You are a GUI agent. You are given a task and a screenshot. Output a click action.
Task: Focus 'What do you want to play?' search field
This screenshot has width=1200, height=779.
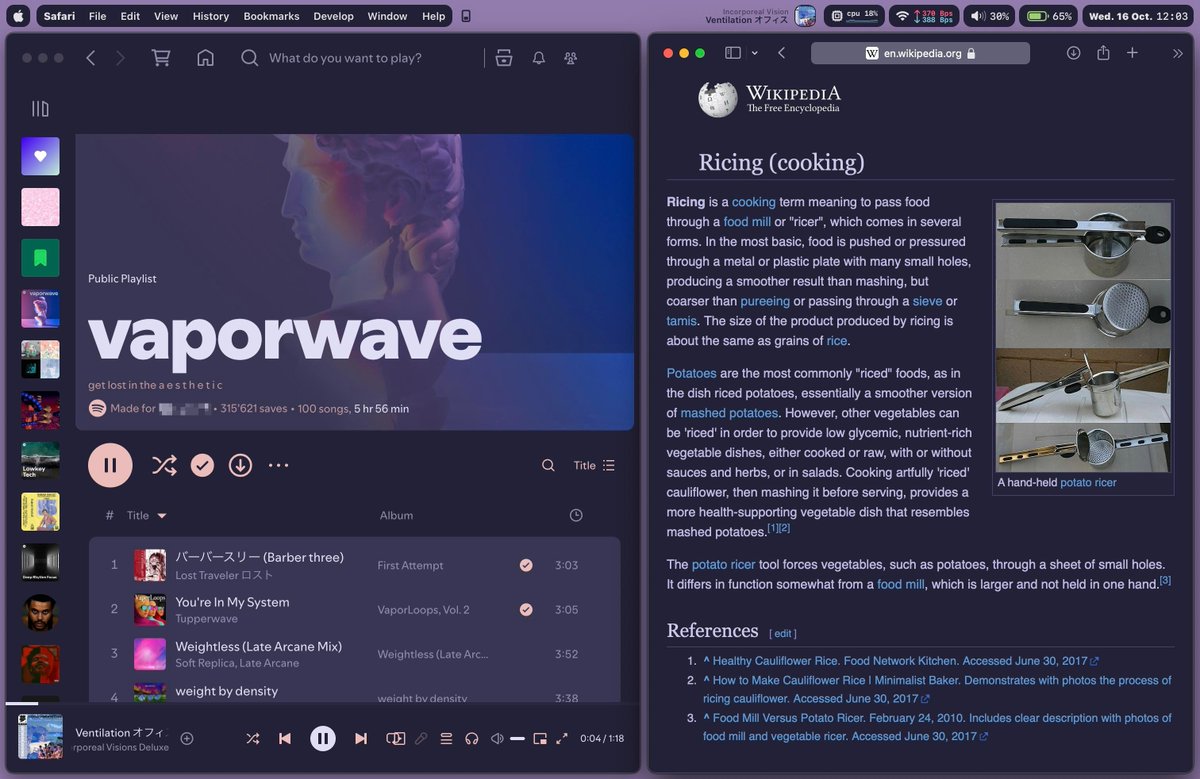coord(345,58)
